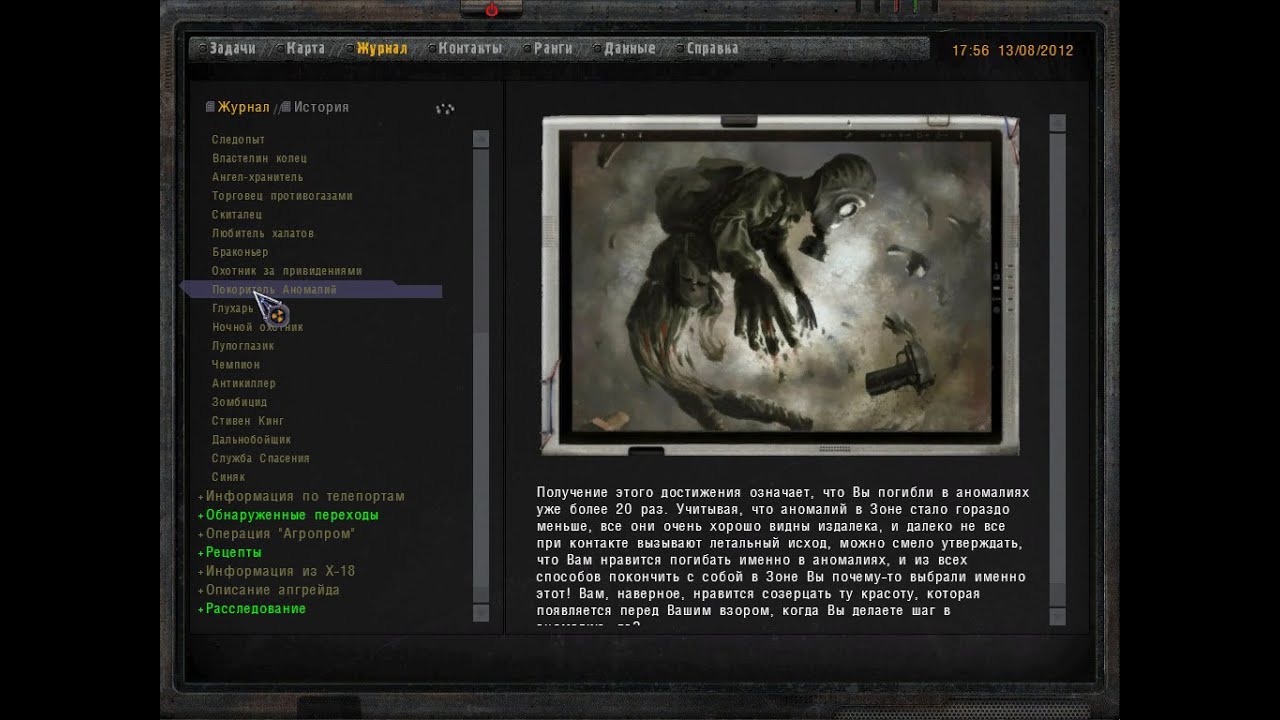
Task: Select the Браконьер entry
Action: click(x=240, y=252)
